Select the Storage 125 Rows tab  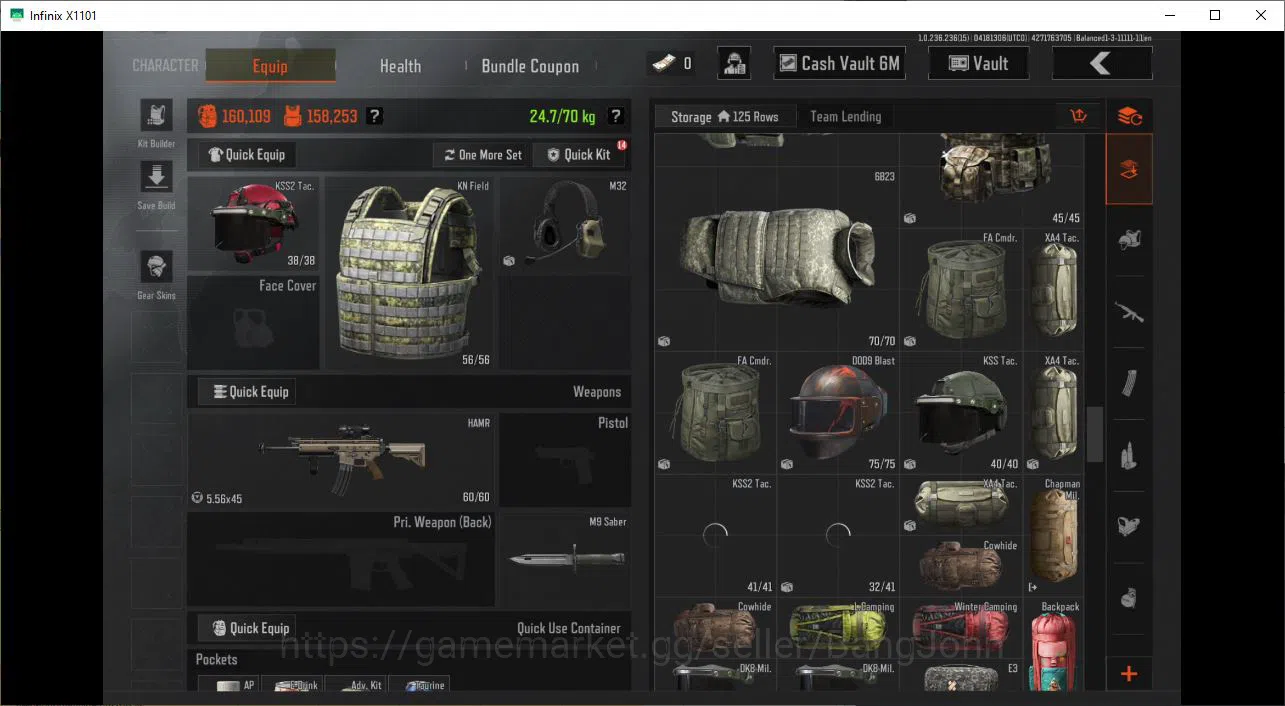[725, 116]
